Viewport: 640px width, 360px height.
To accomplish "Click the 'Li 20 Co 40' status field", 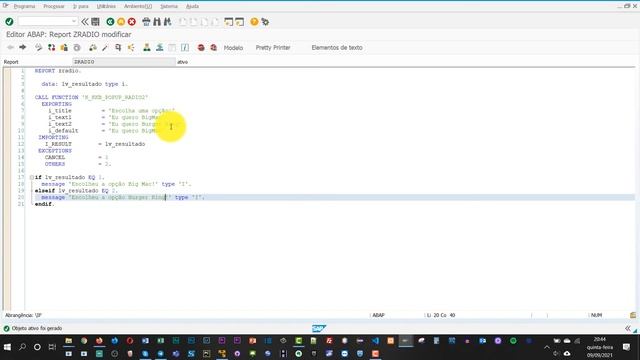I will coord(441,315).
